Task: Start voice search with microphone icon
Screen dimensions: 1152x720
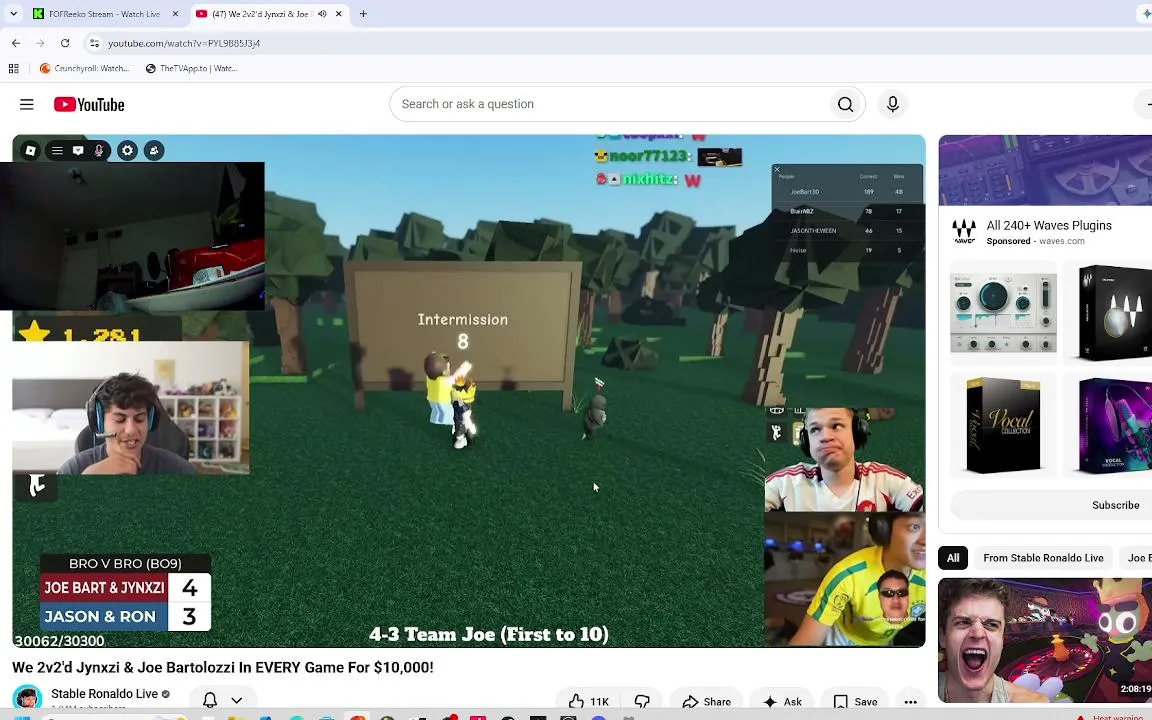Action: pyautogui.click(x=893, y=104)
